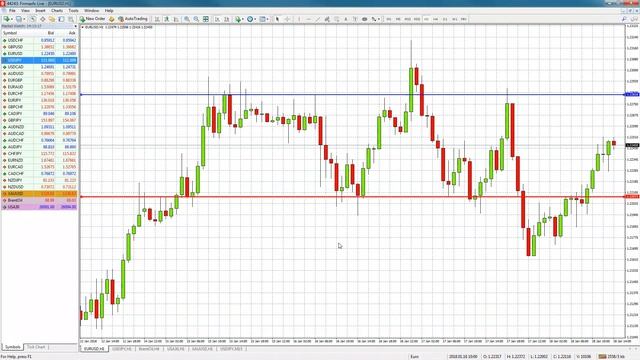Open the Navigator panel toolbar icon
The image size is (640, 360).
coord(52,19)
